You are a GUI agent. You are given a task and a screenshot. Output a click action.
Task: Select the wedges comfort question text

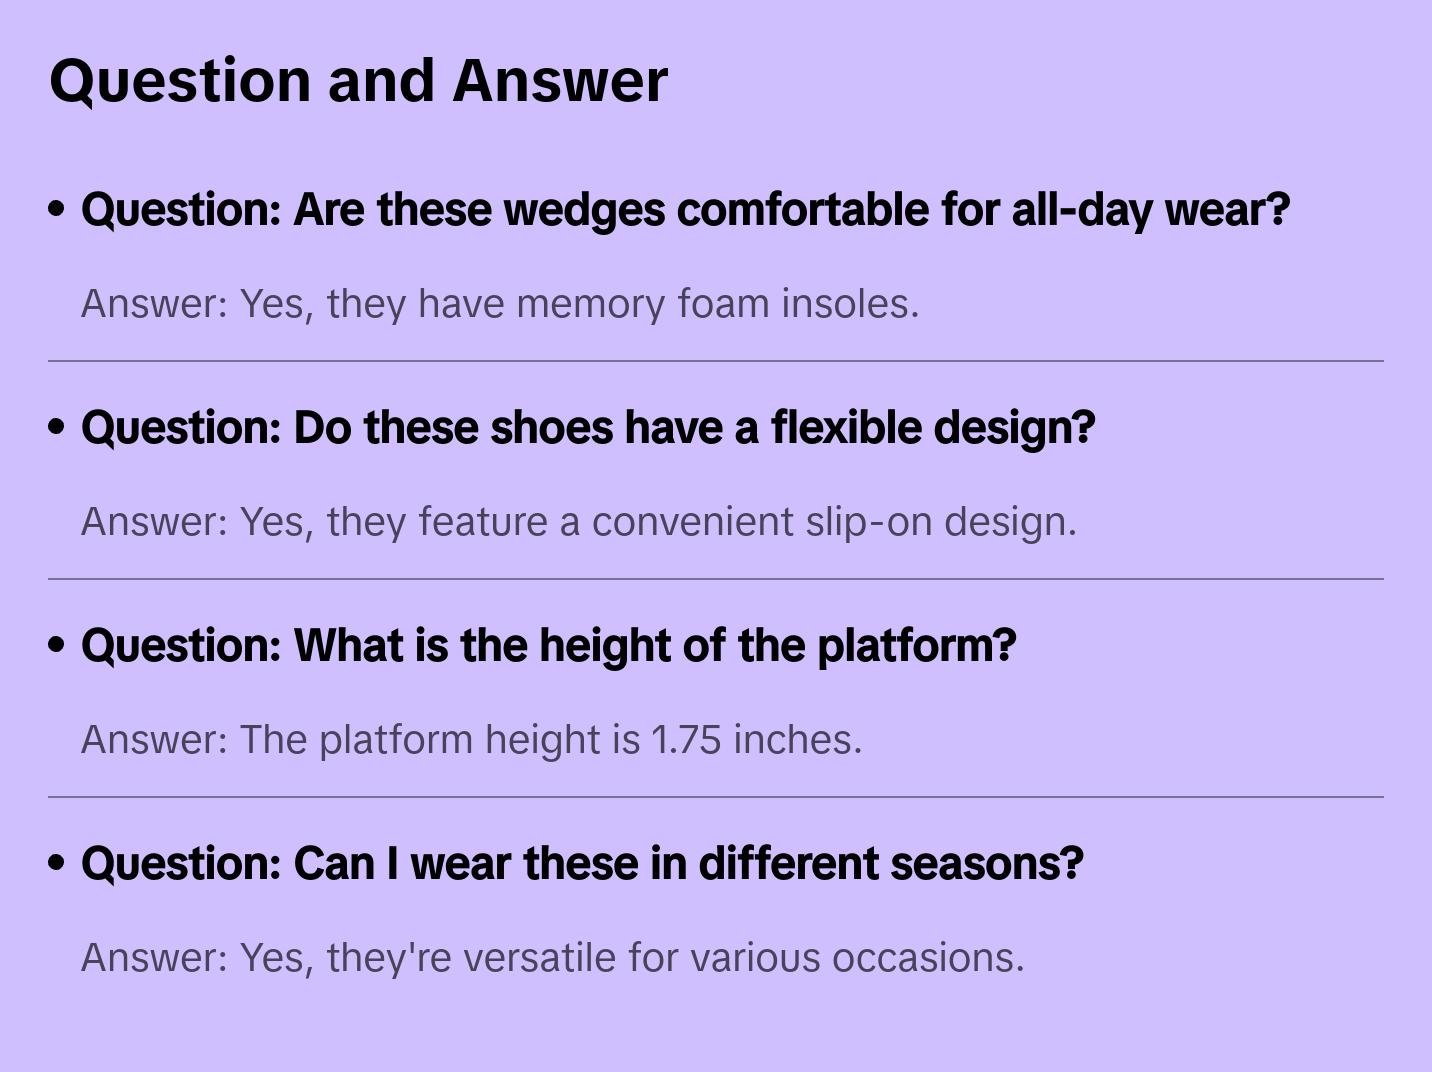[x=686, y=210]
